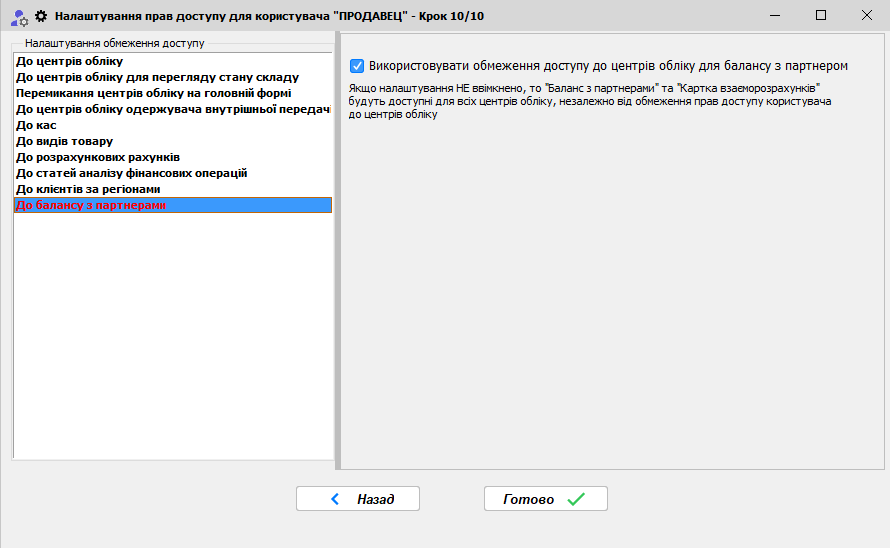Go back with the 'Назад' button
This screenshot has height=548, width=890.
point(358,499)
